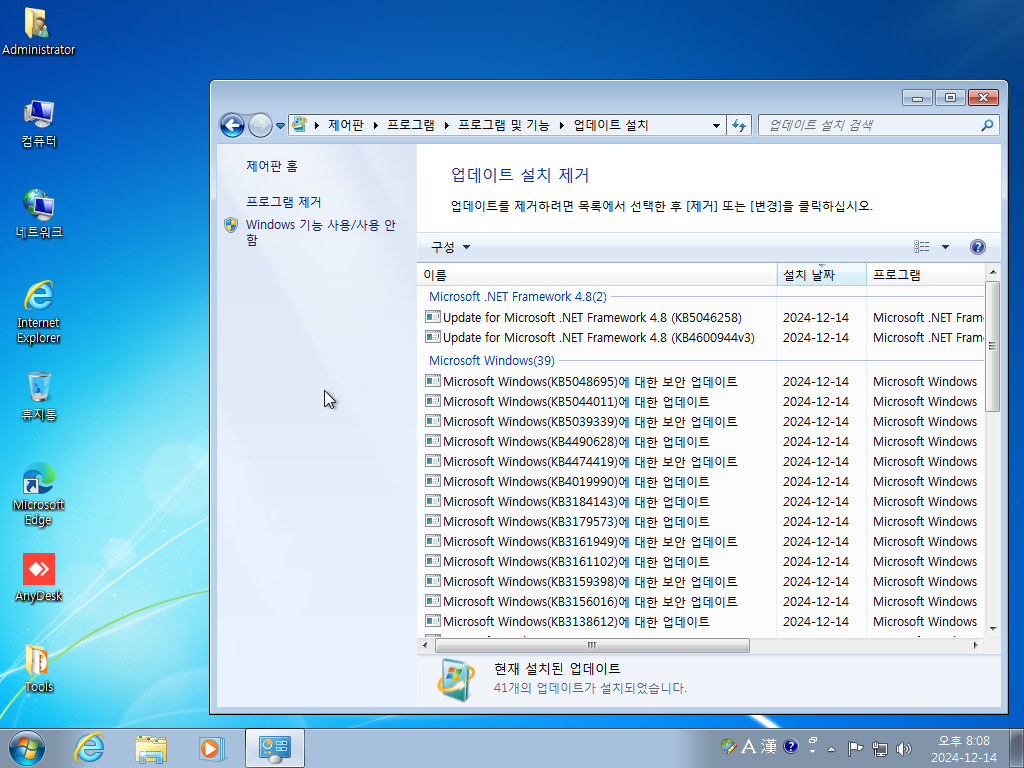Open the 구성 organize menu
This screenshot has height=768, width=1024.
[x=450, y=247]
